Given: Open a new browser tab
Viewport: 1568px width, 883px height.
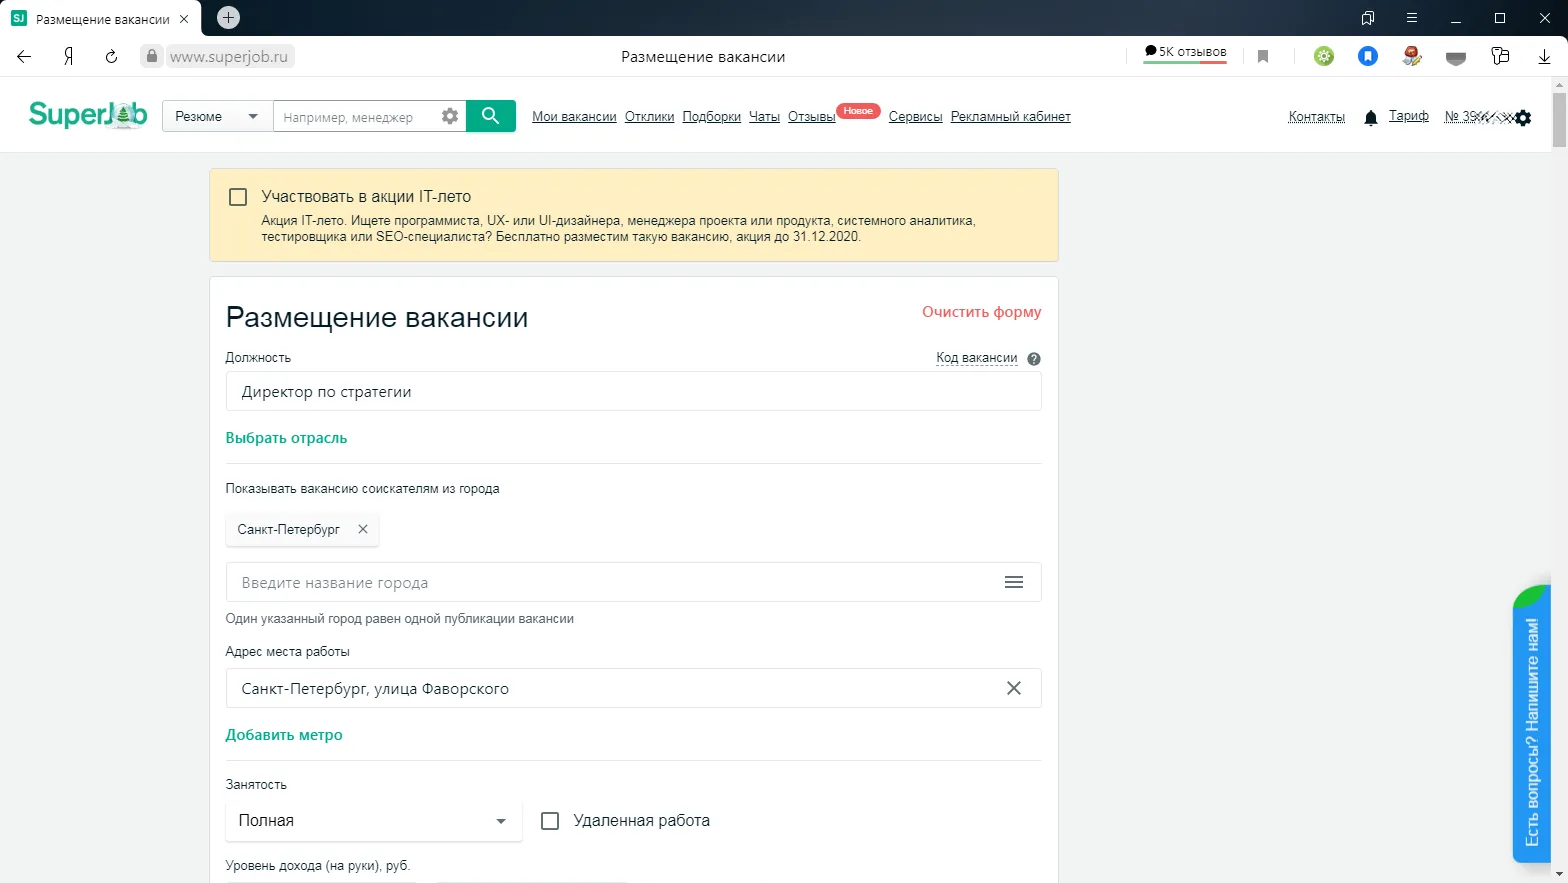Looking at the screenshot, I should pos(228,17).
